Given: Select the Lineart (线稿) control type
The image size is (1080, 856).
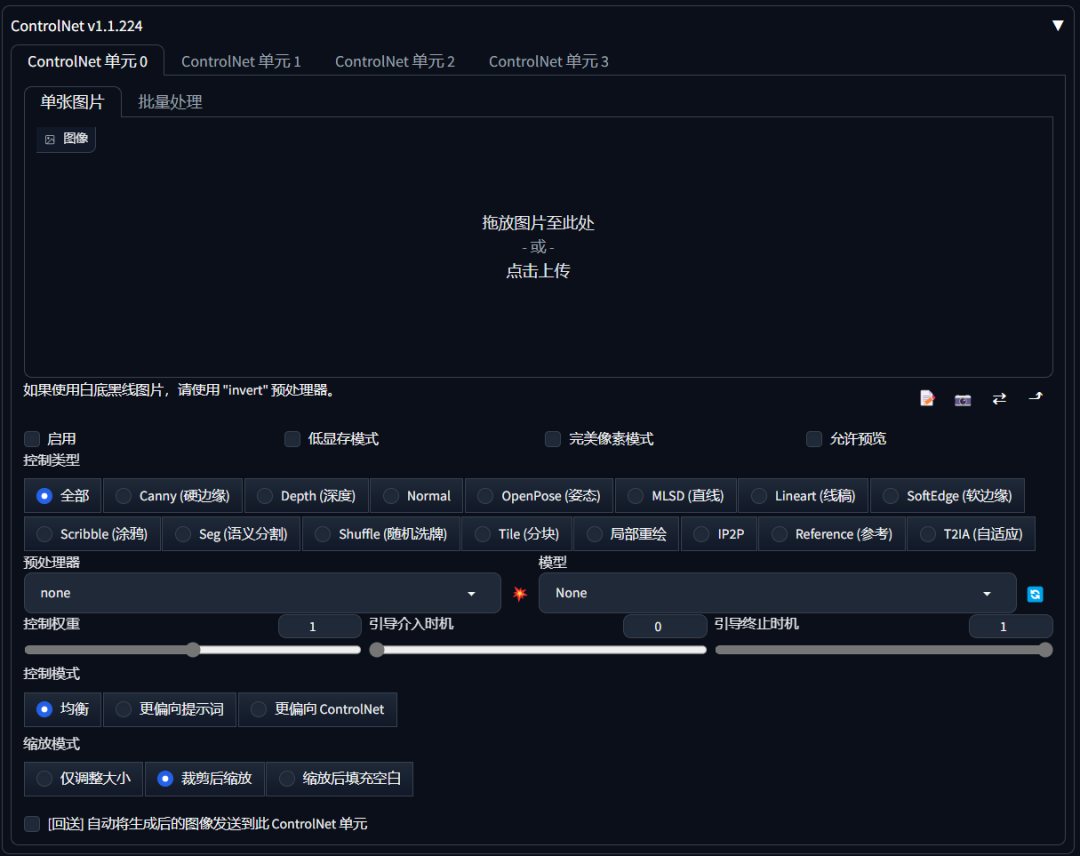Looking at the screenshot, I should pyautogui.click(x=803, y=496).
